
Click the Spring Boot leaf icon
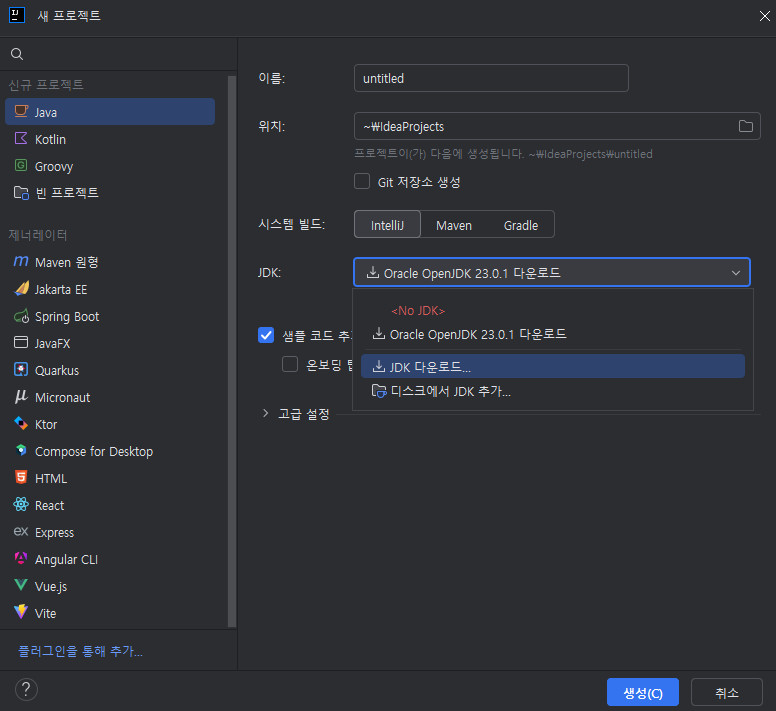[21, 316]
